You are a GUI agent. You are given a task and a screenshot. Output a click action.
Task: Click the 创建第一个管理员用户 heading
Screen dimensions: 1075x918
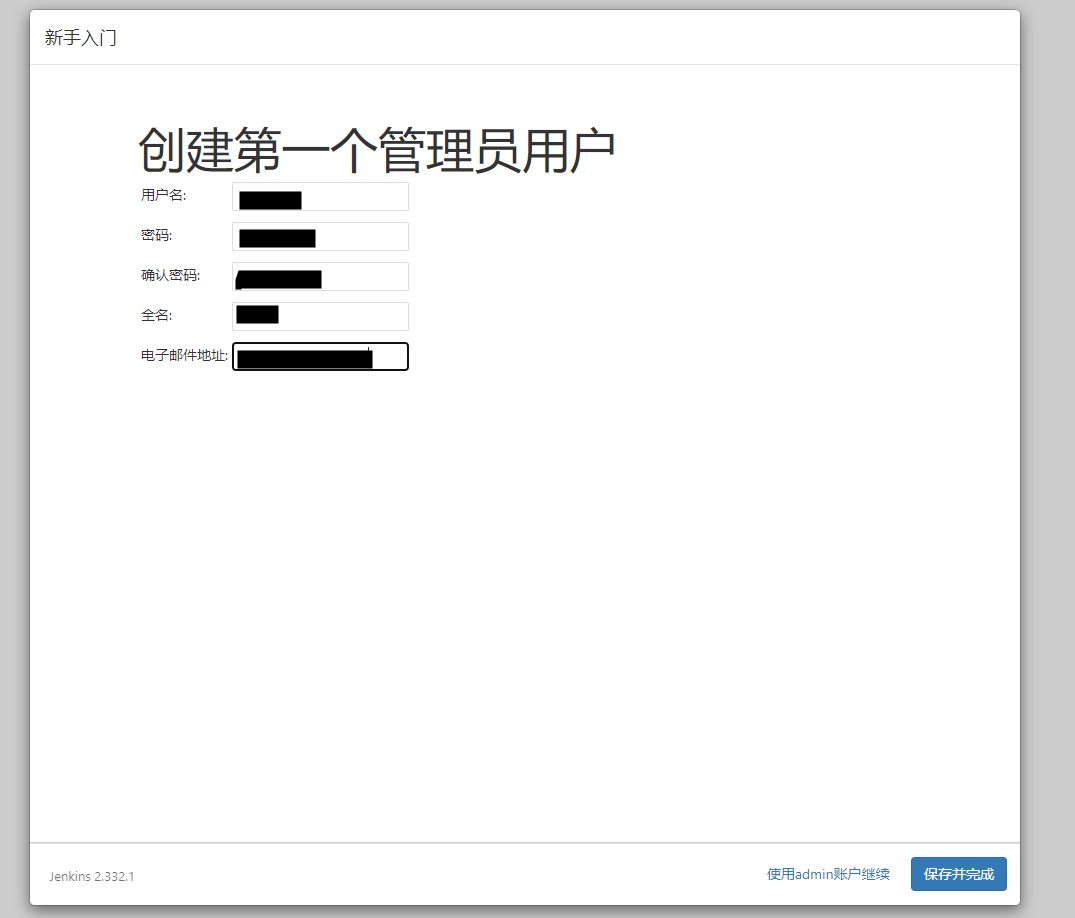point(377,147)
